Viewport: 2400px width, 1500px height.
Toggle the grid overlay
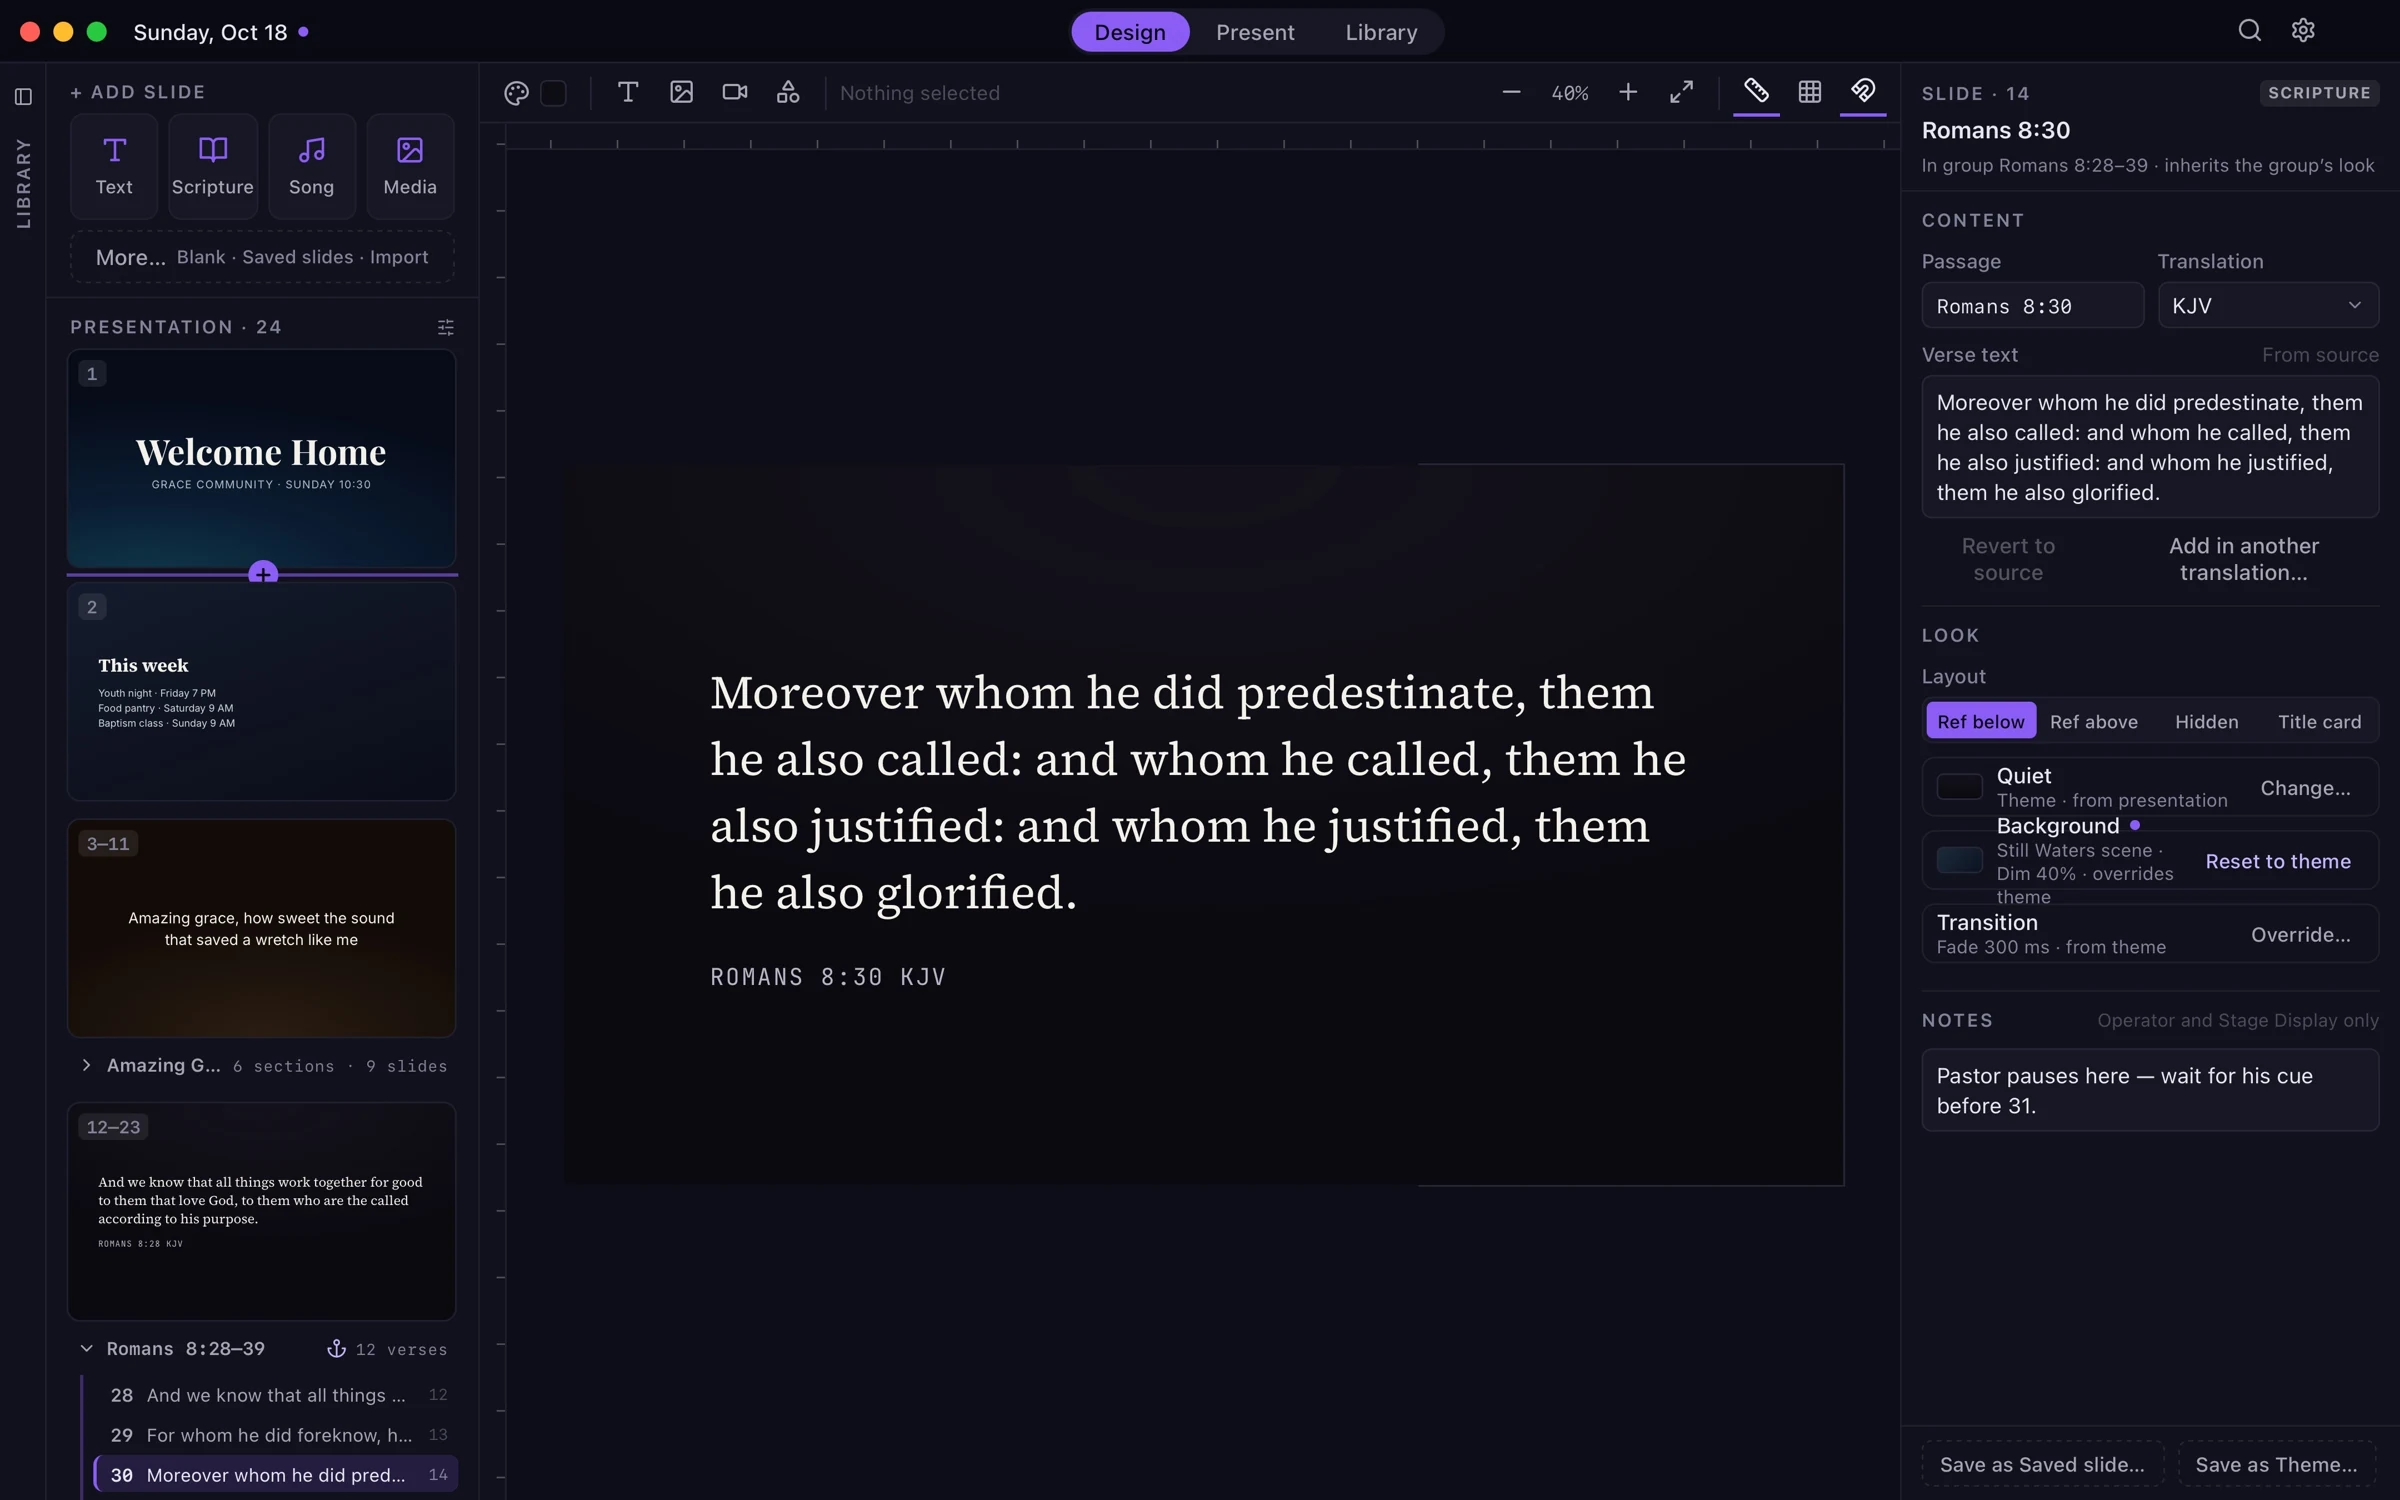click(1810, 93)
